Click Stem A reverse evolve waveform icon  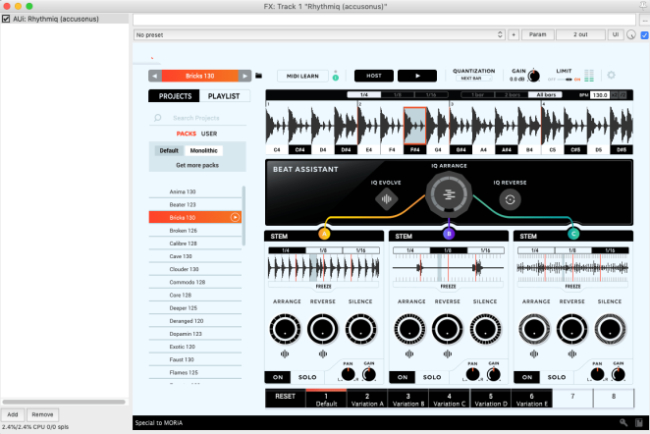pos(323,354)
